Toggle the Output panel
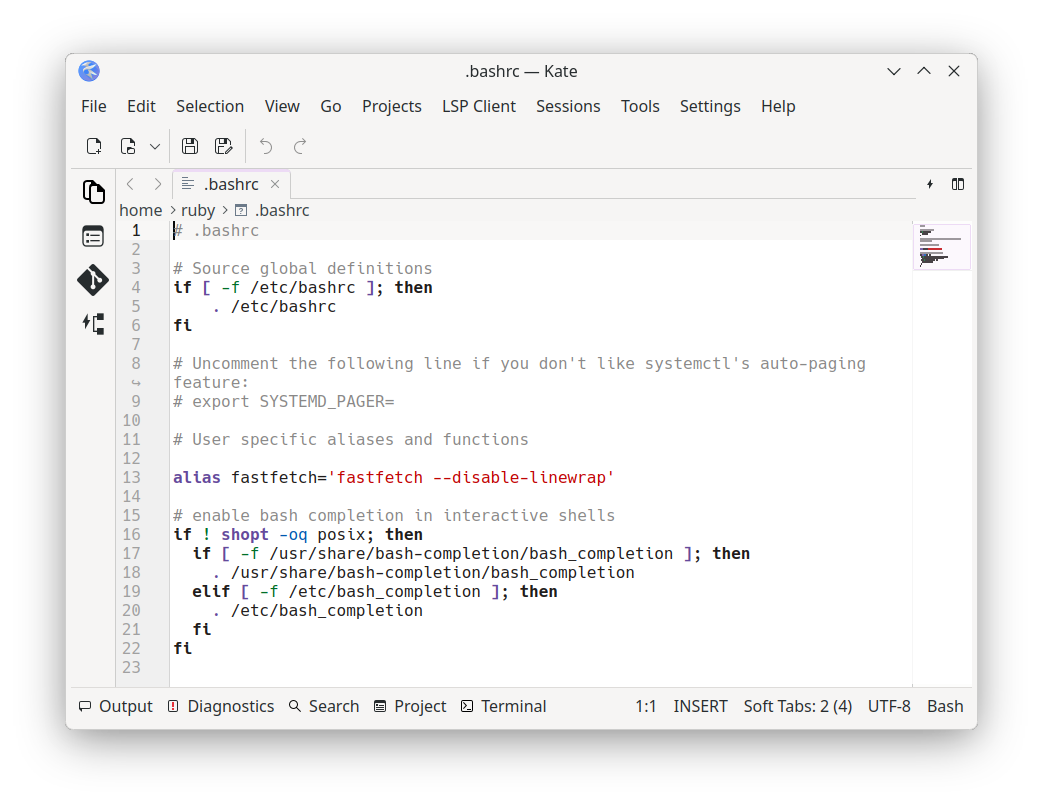 coord(116,706)
